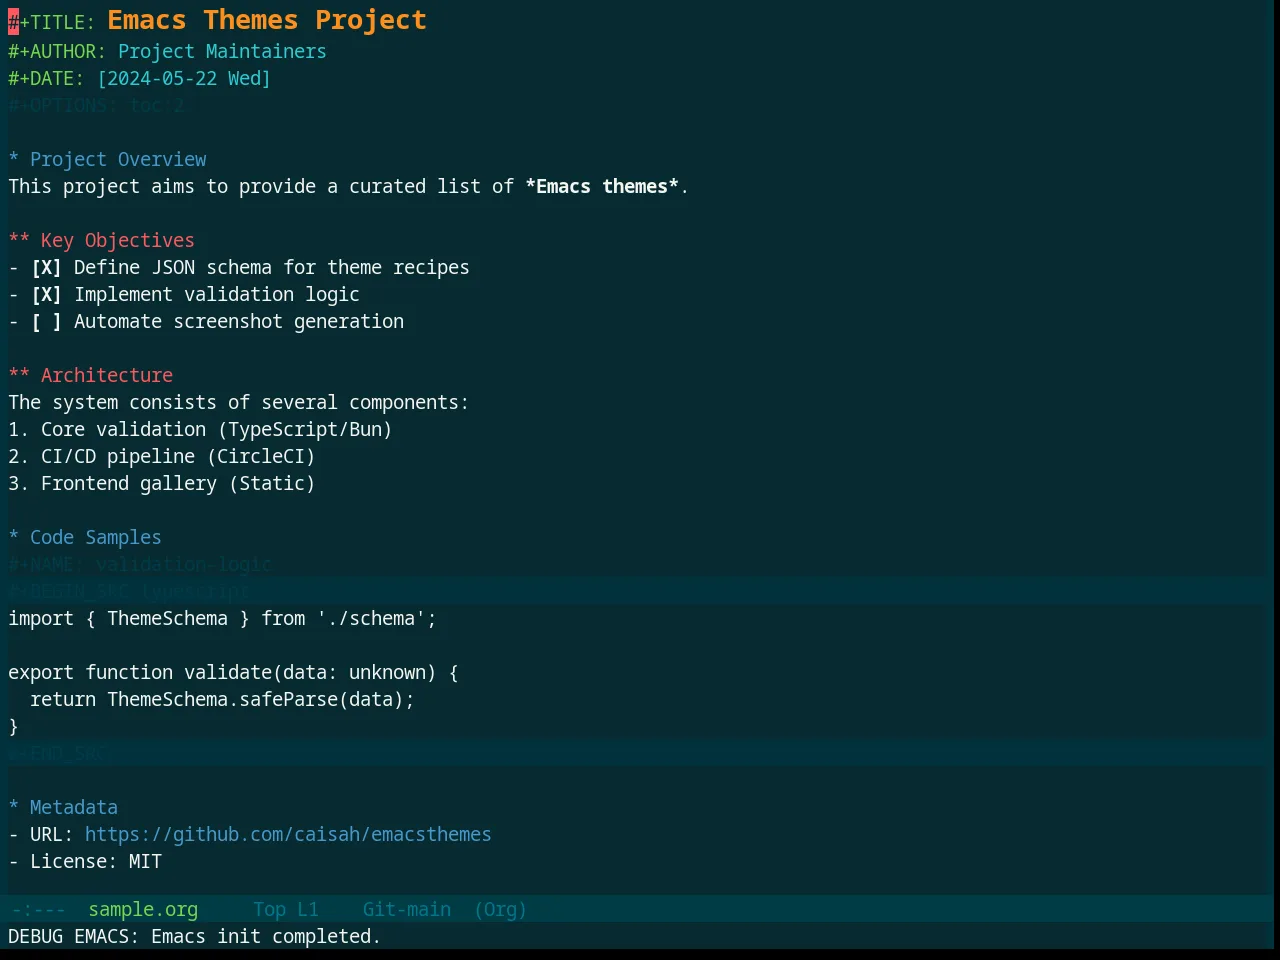
Task: Collapse the Metadata heading
Action: click(x=14, y=808)
